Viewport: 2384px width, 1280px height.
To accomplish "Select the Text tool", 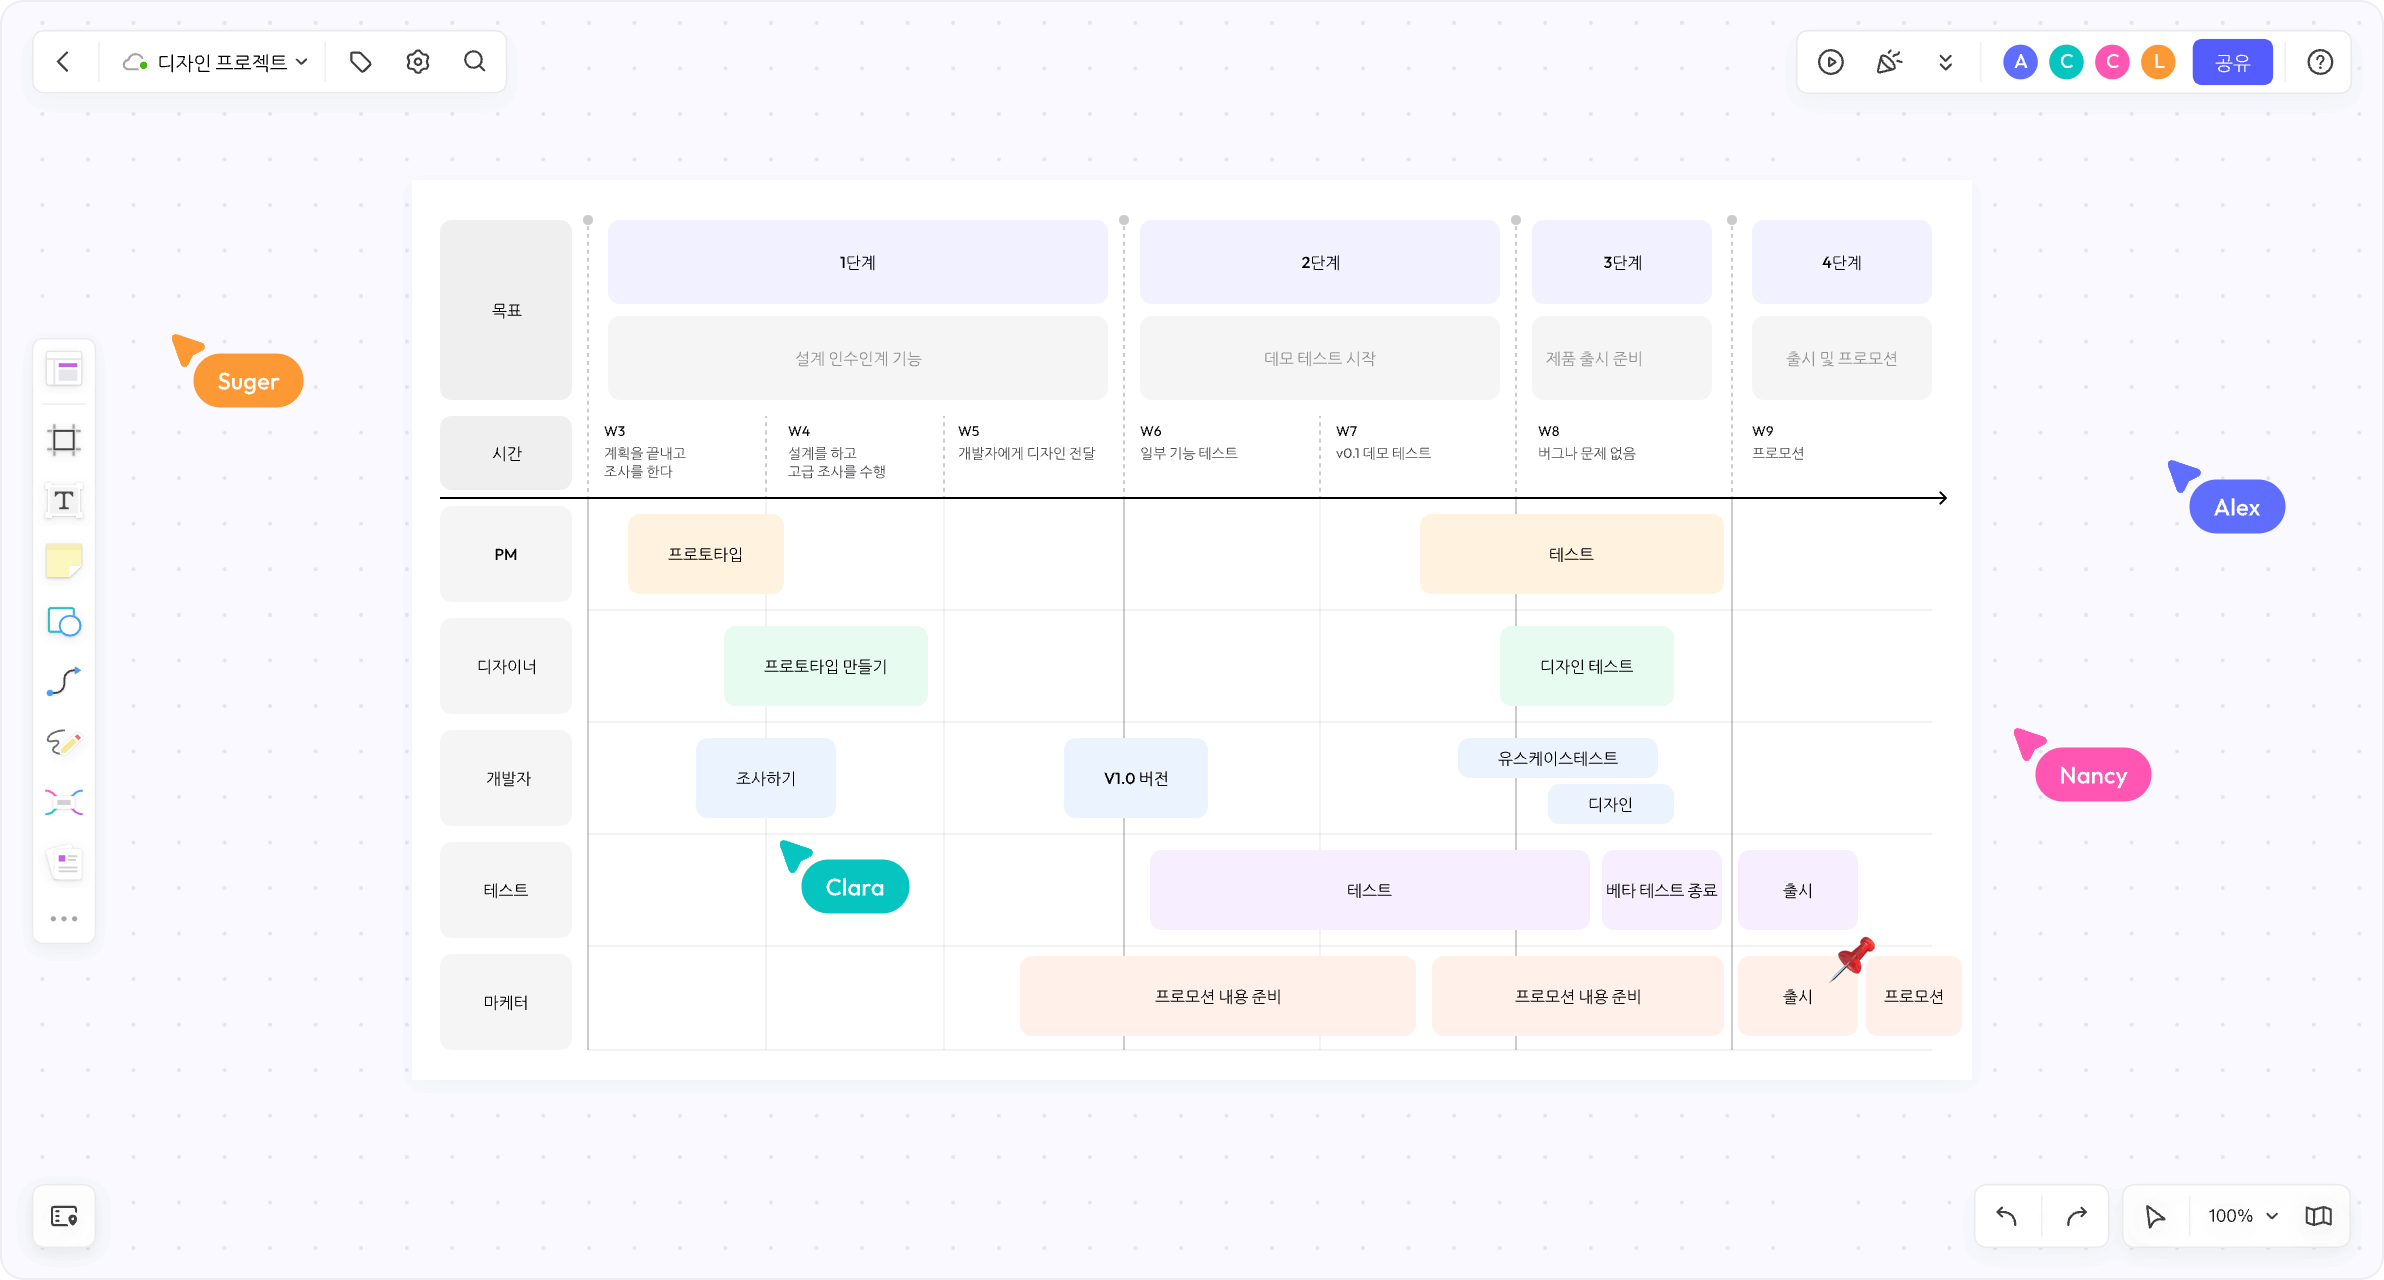I will pos(64,500).
